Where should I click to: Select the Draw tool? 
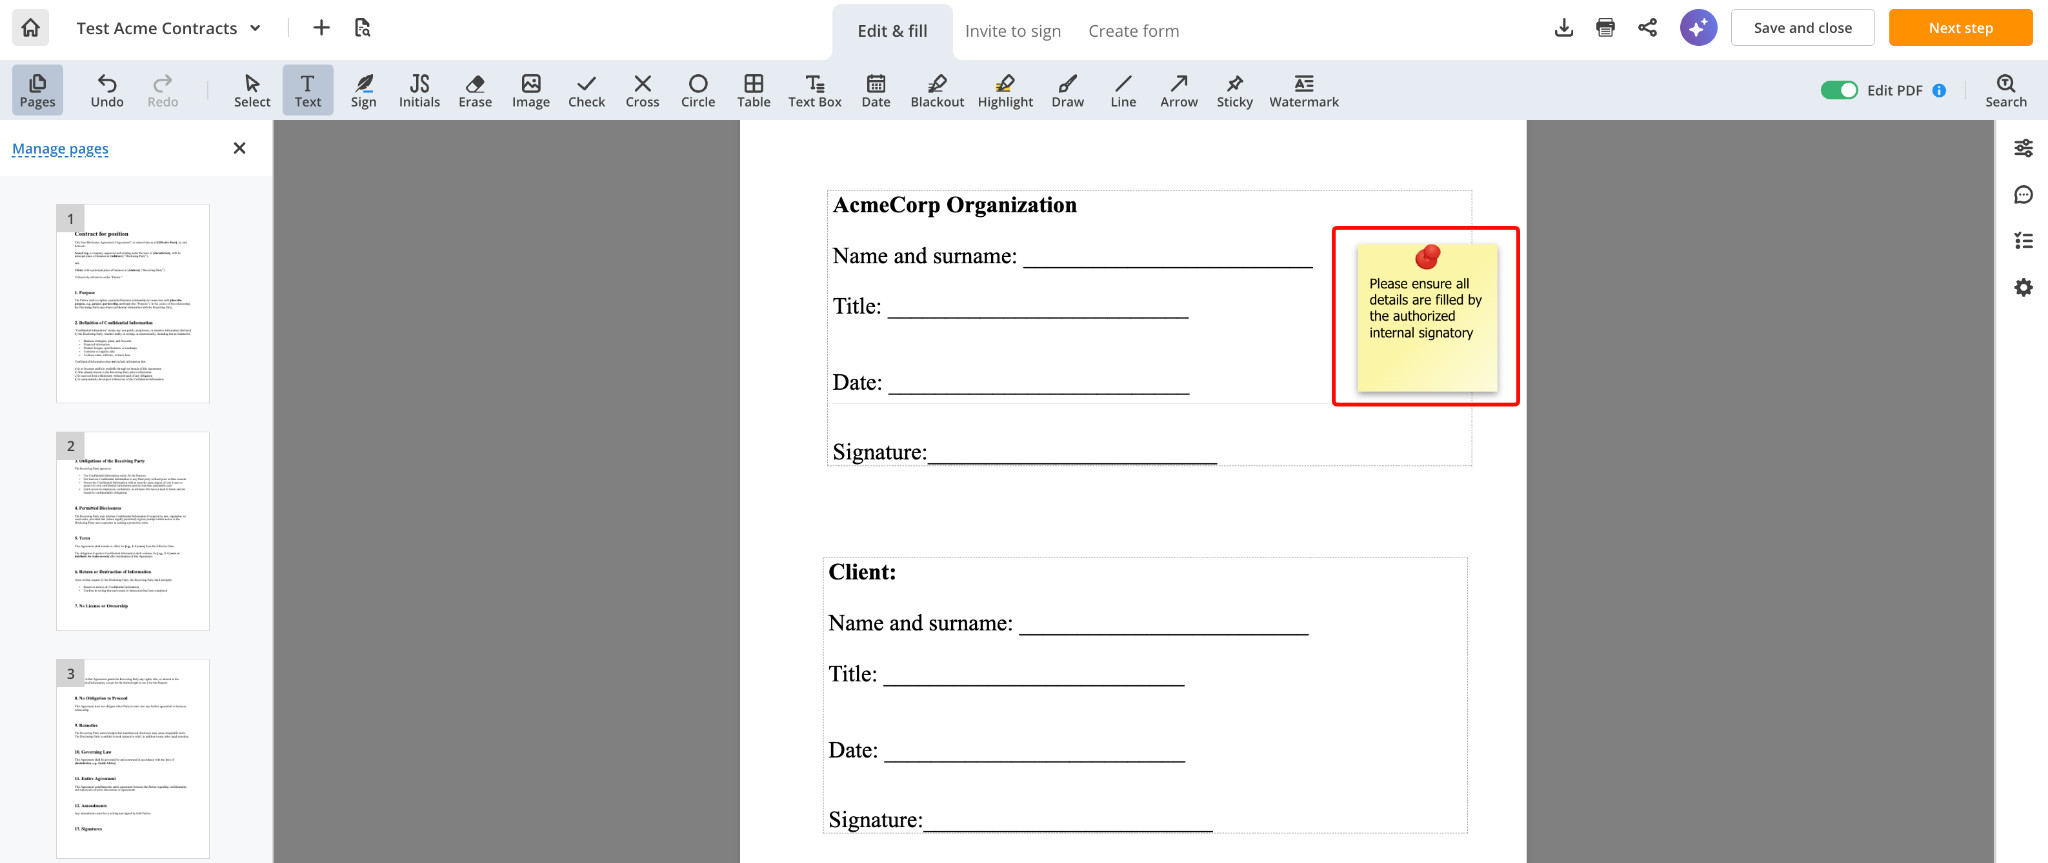point(1068,90)
